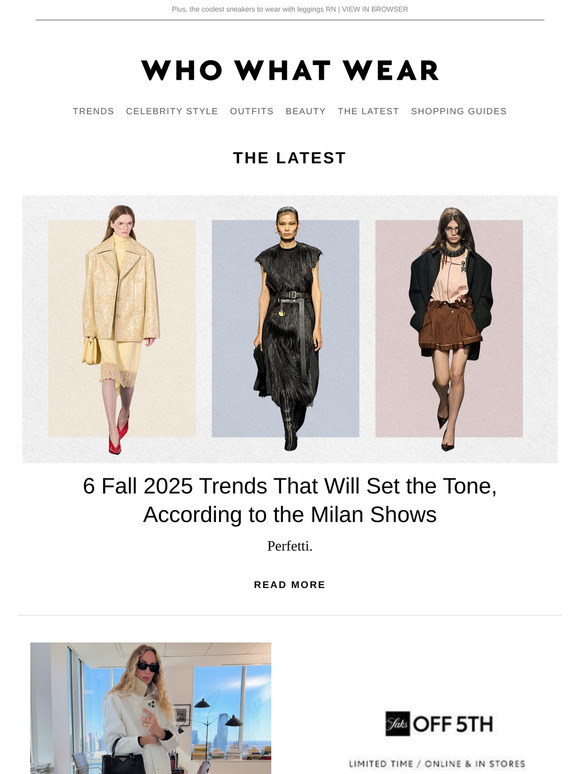Click the black Saks script emblem
This screenshot has height=774, width=580.
pos(397,724)
